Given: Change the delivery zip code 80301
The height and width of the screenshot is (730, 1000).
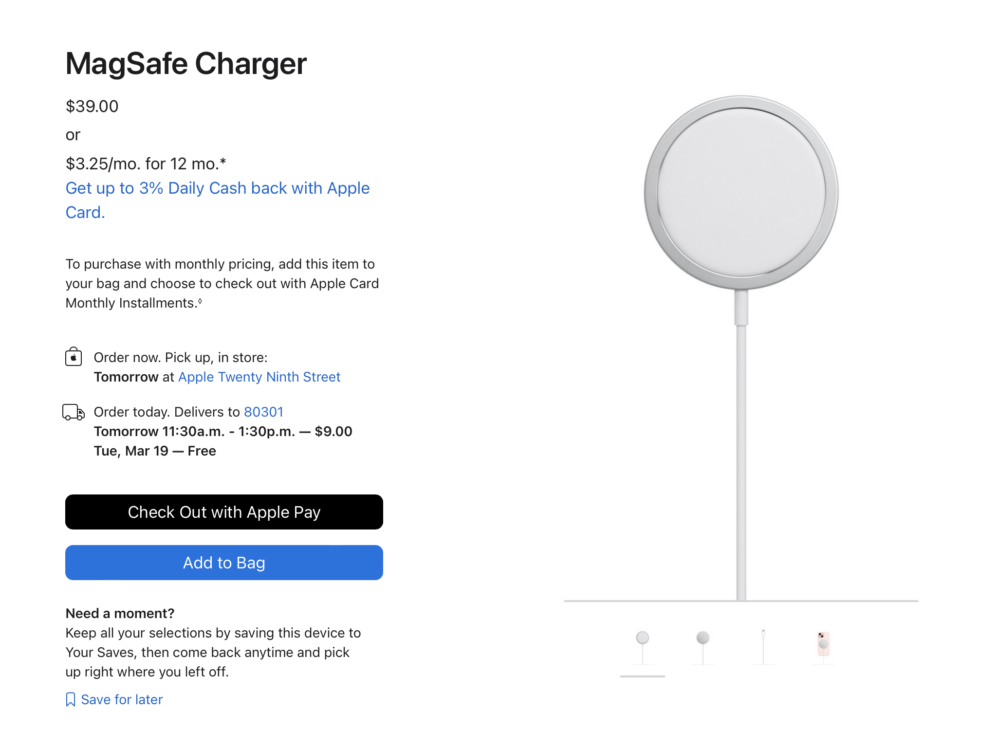Looking at the screenshot, I should [264, 412].
